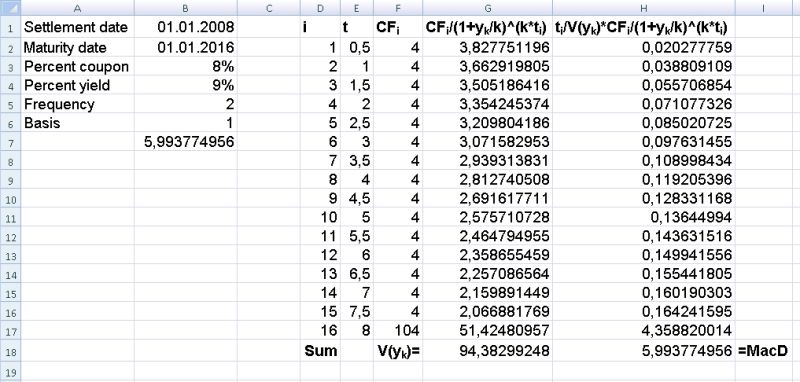
Task: Select row 19 header
Action: (x=11, y=371)
